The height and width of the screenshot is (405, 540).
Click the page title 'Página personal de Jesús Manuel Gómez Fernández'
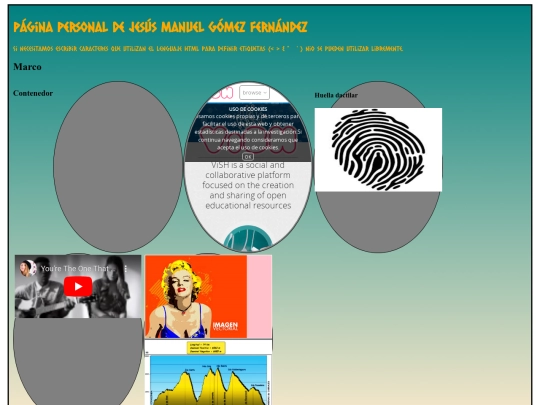160,27
